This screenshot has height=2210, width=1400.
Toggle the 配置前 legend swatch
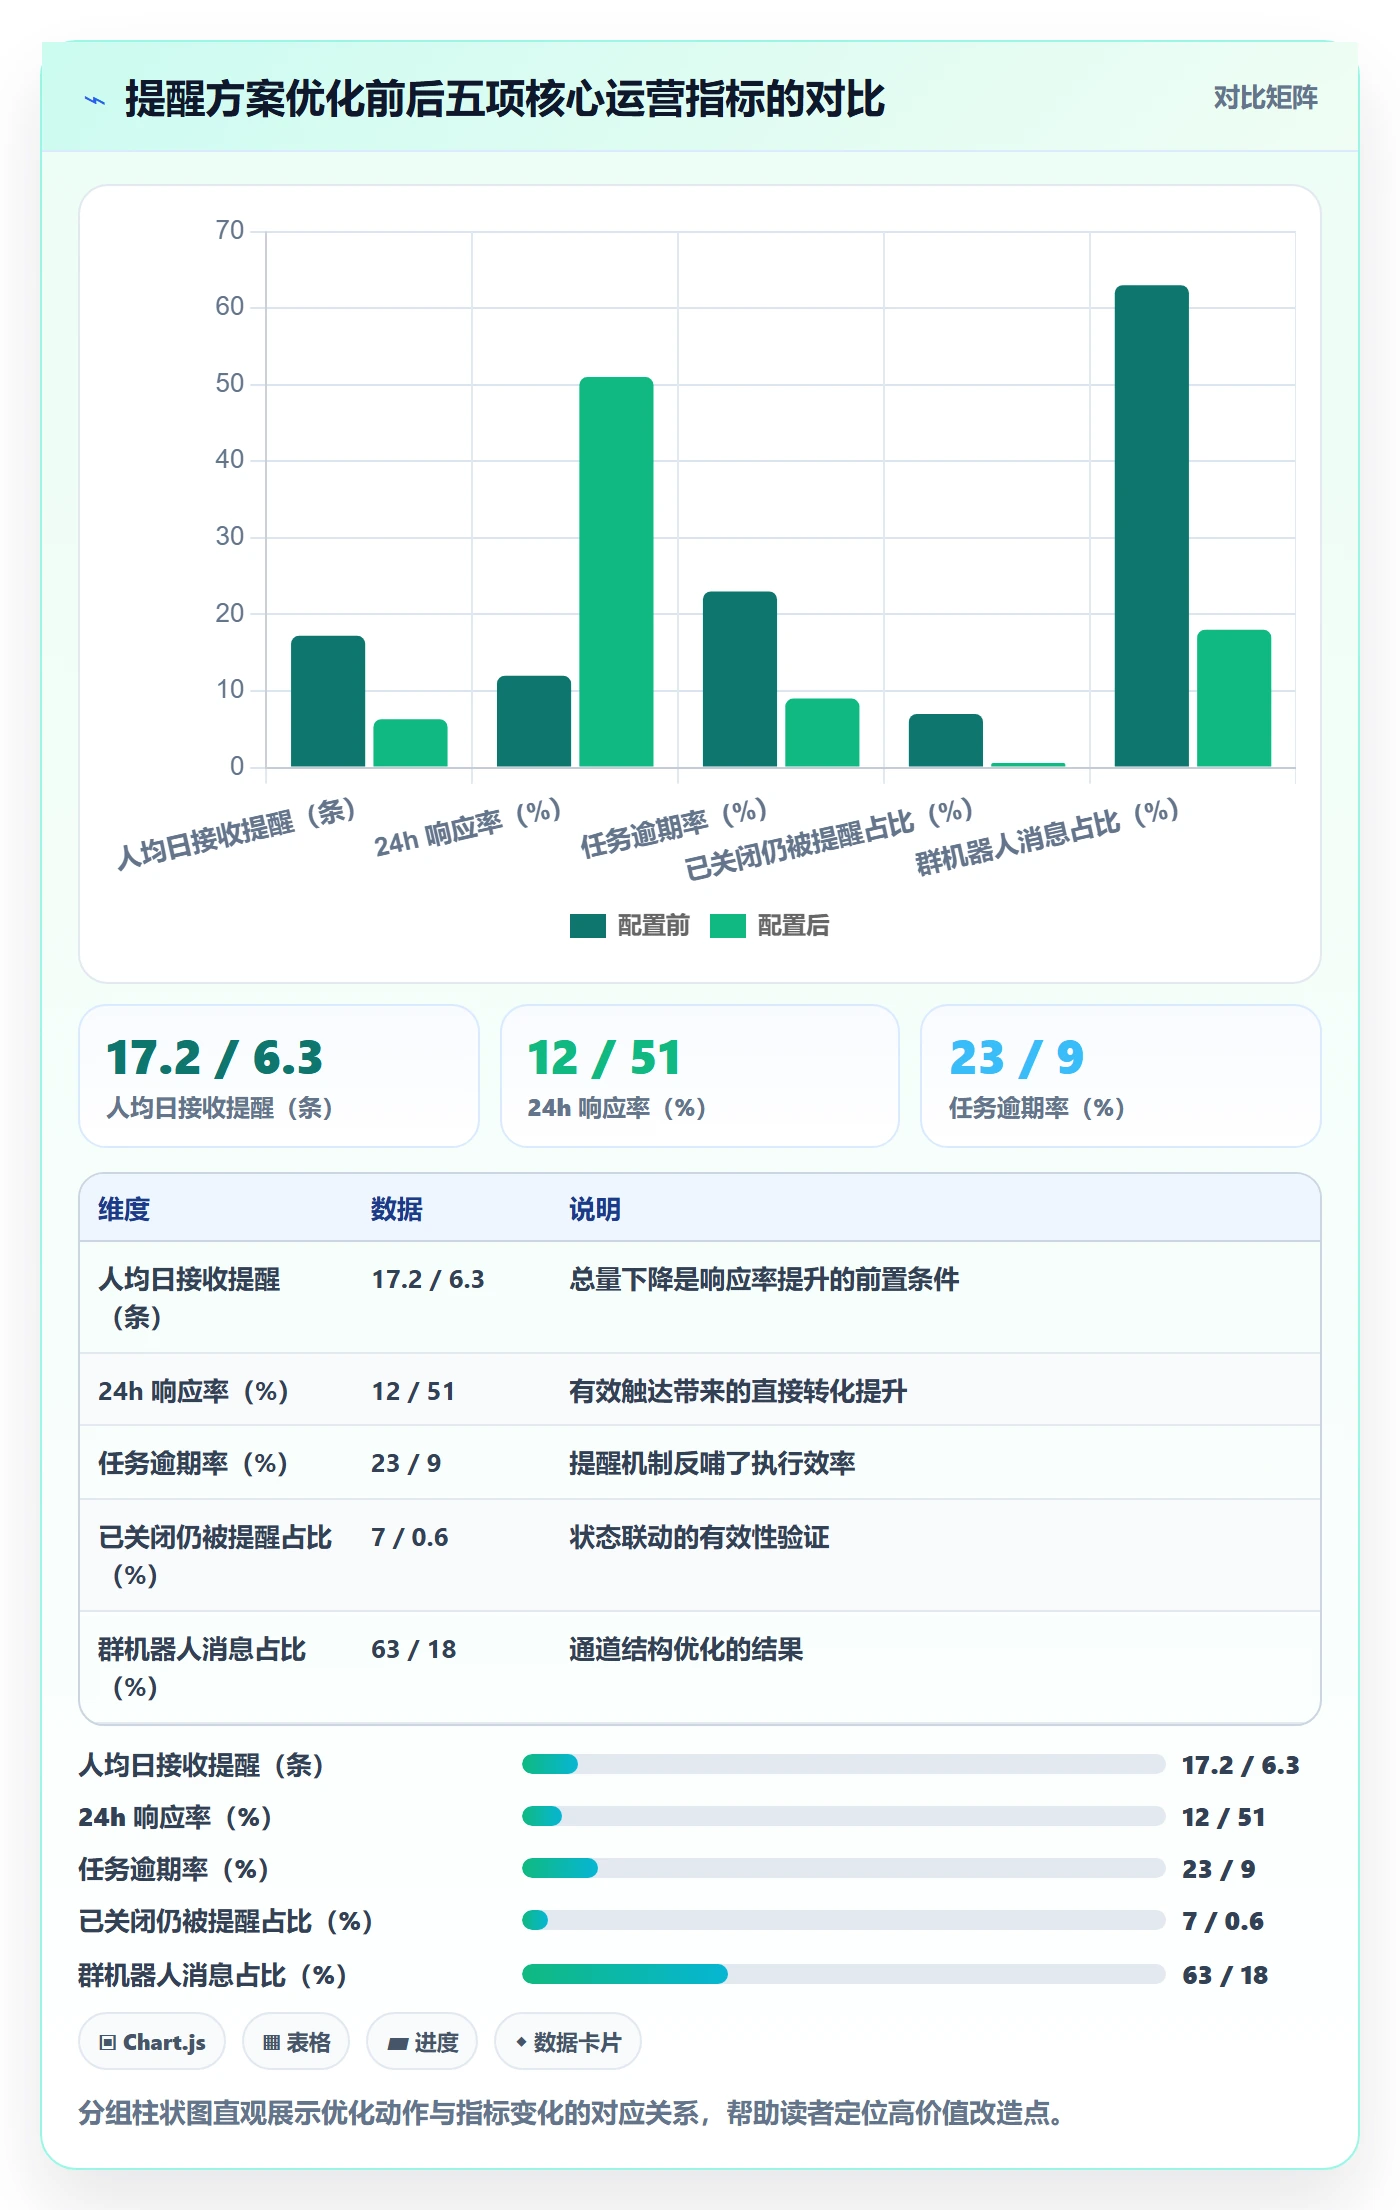(x=588, y=926)
